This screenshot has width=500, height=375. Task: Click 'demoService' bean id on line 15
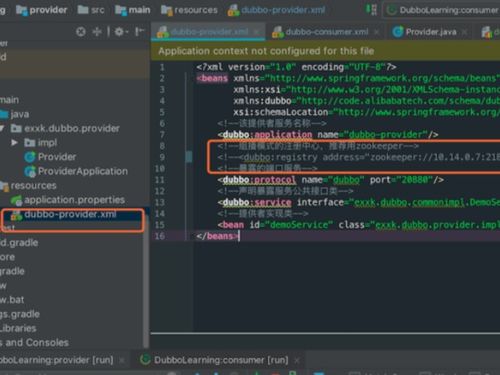point(299,225)
